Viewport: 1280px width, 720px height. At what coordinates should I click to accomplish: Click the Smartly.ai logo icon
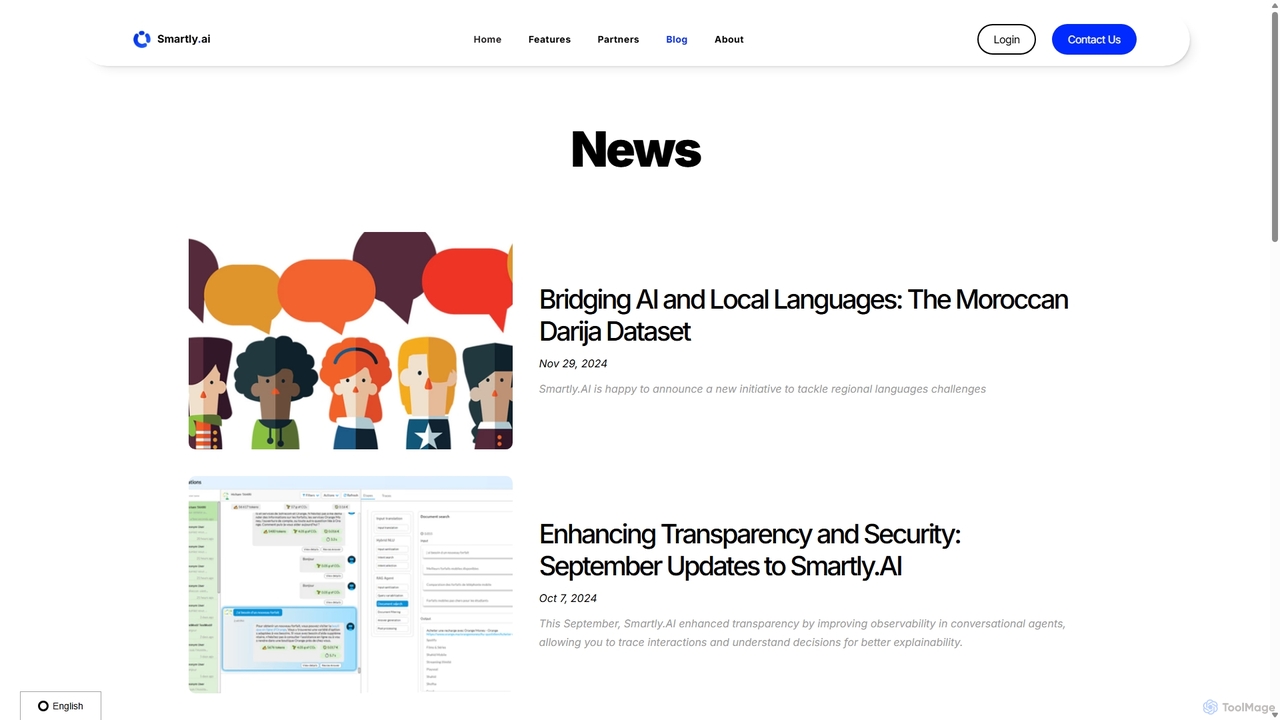point(142,39)
